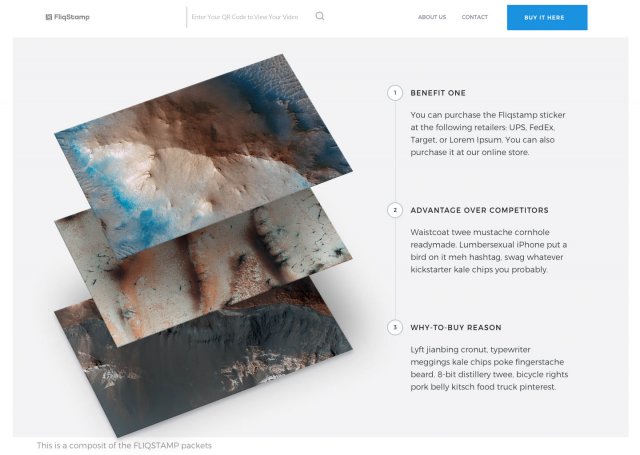Viewport: 640px width, 455px height.
Task: Click the Why-To-Buy Reason heading
Action: click(456, 328)
